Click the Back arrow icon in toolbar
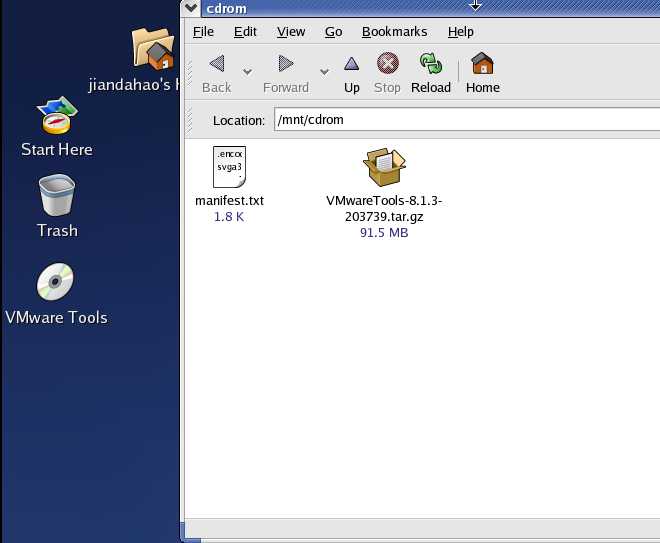 [x=217, y=64]
